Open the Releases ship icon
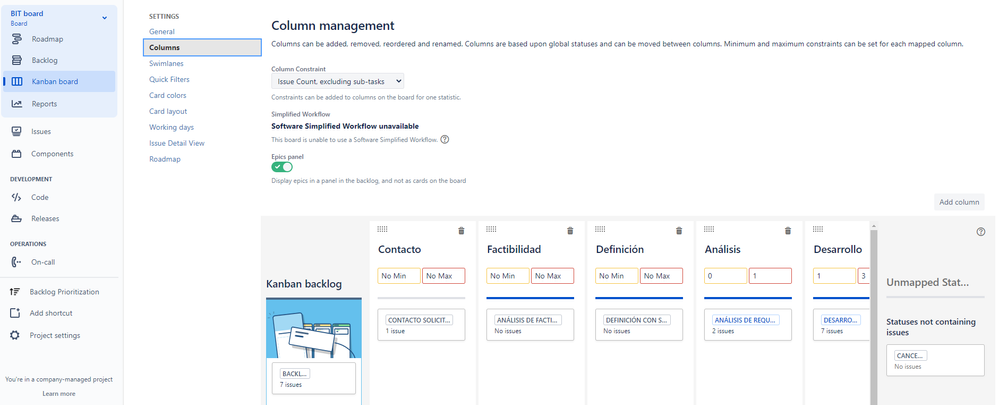Image resolution: width=999 pixels, height=405 pixels. point(17,218)
